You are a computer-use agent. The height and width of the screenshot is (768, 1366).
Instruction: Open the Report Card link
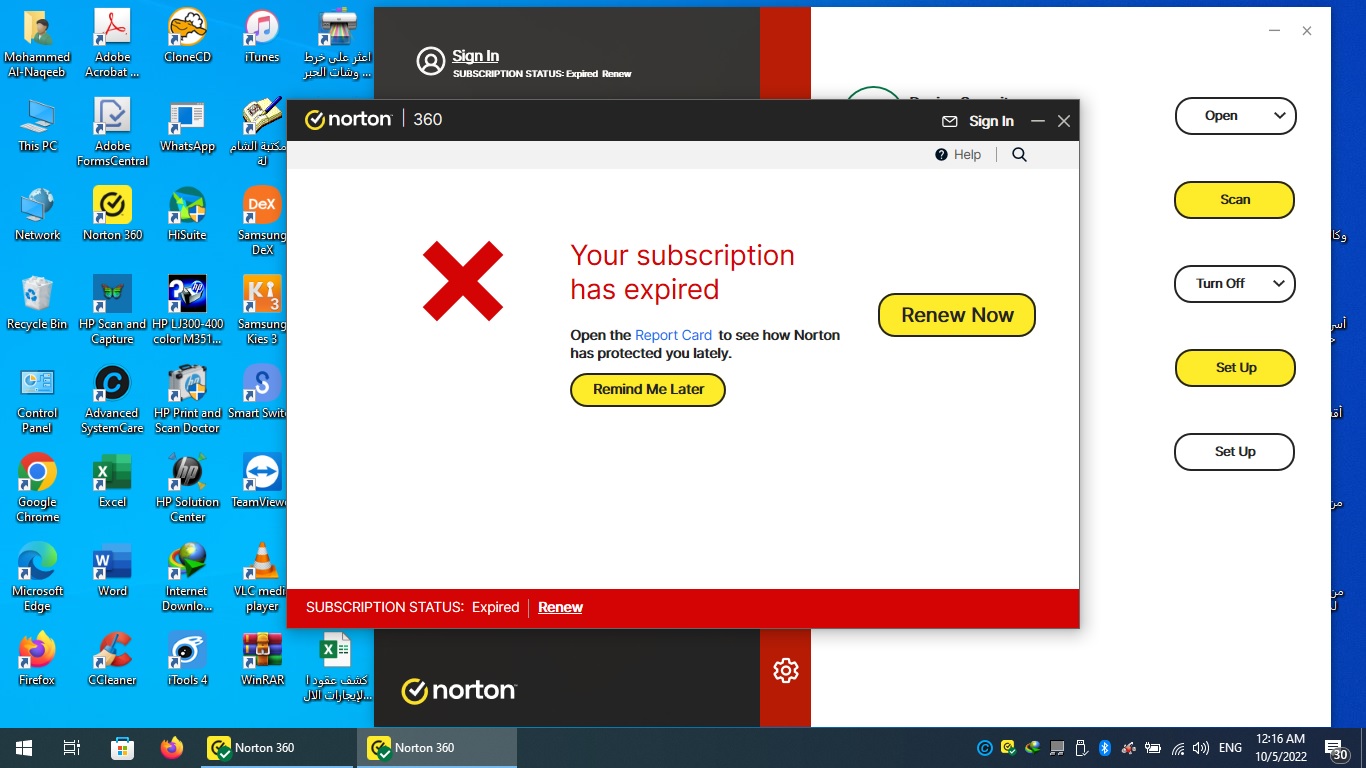click(674, 335)
